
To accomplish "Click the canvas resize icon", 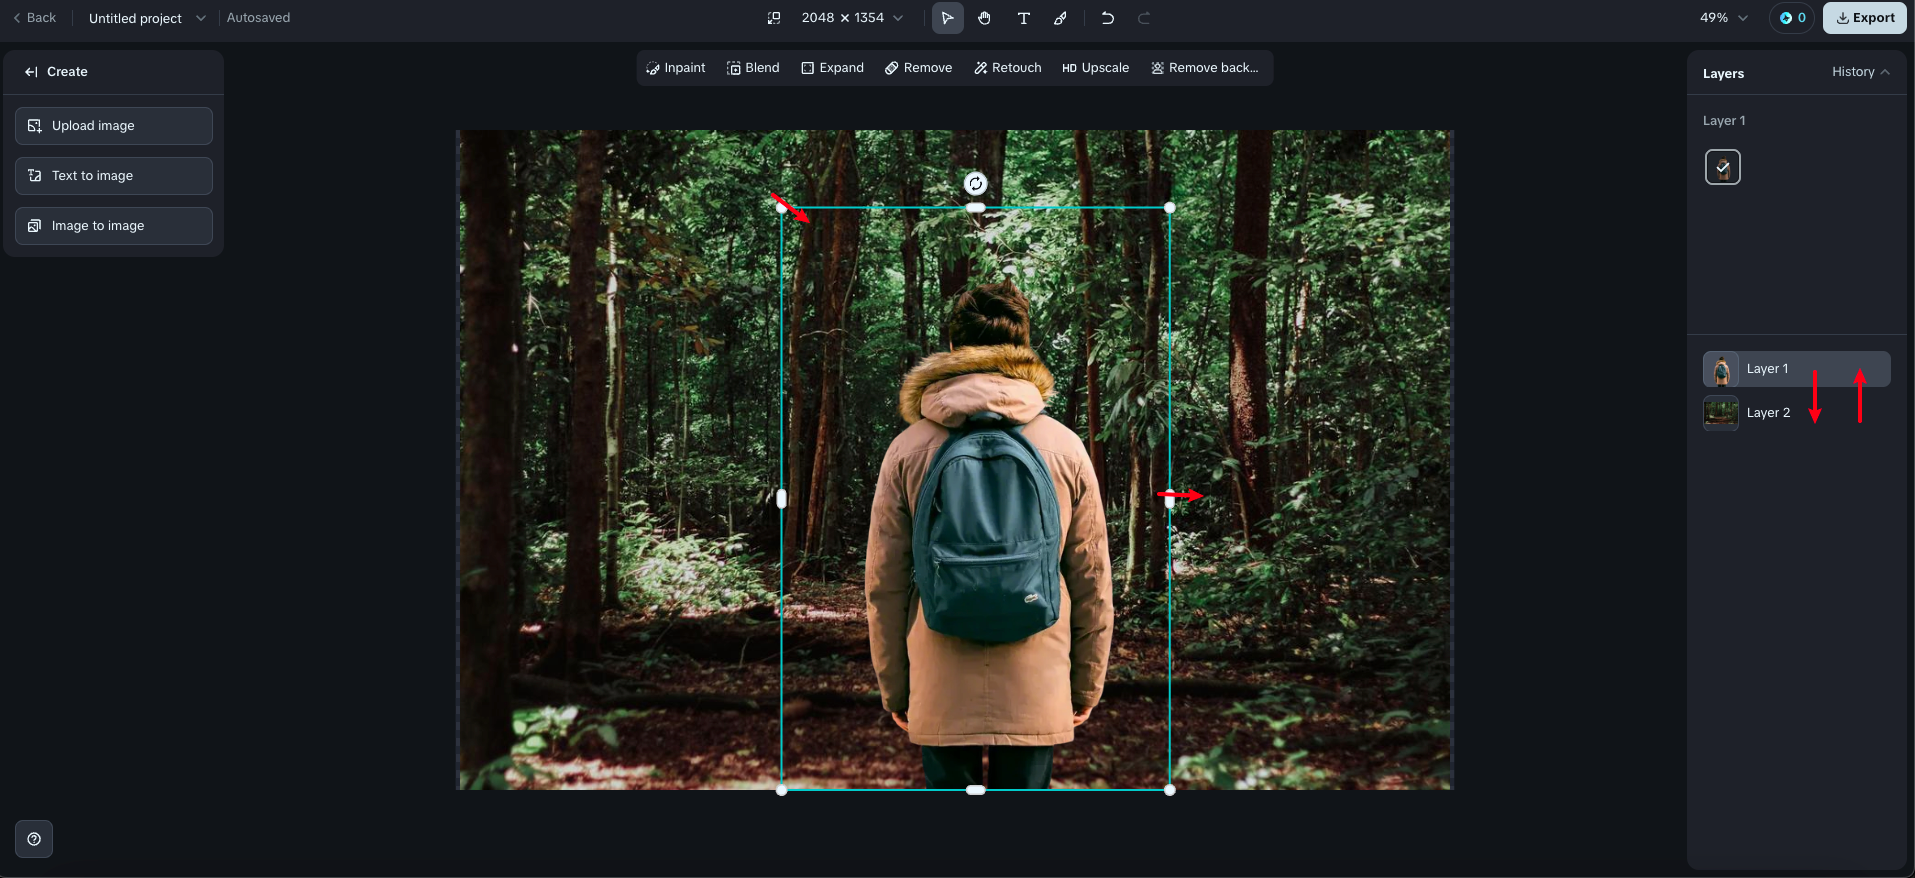I will 774,18.
